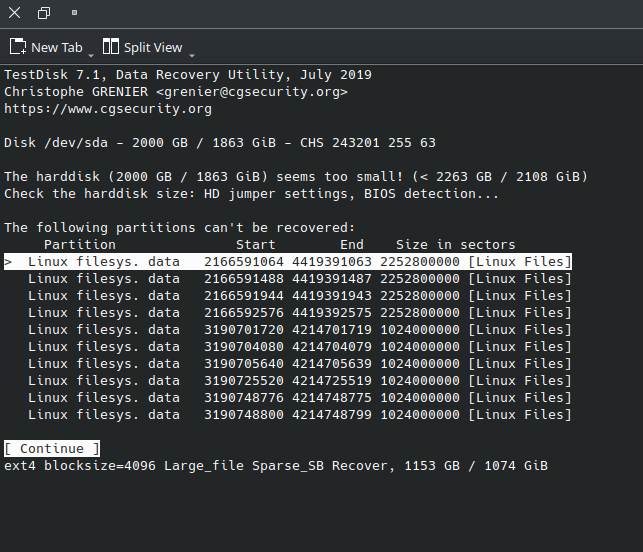643x552 pixels.
Task: Select partition row starting at 3190725520
Action: pyautogui.click(x=288, y=381)
